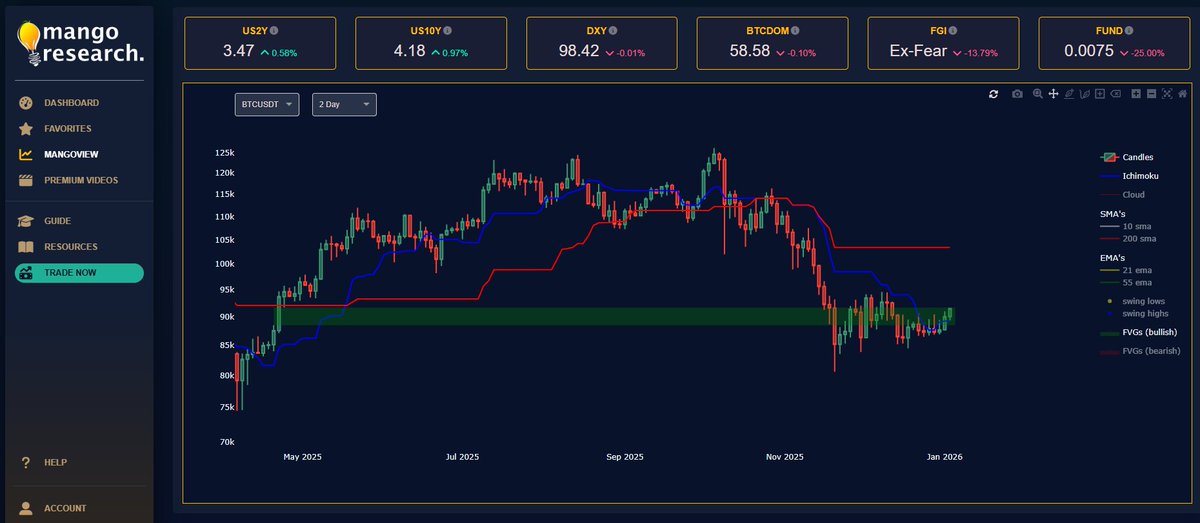Select the erase active shape tool
Viewport: 1200px width, 523px height.
[1116, 94]
